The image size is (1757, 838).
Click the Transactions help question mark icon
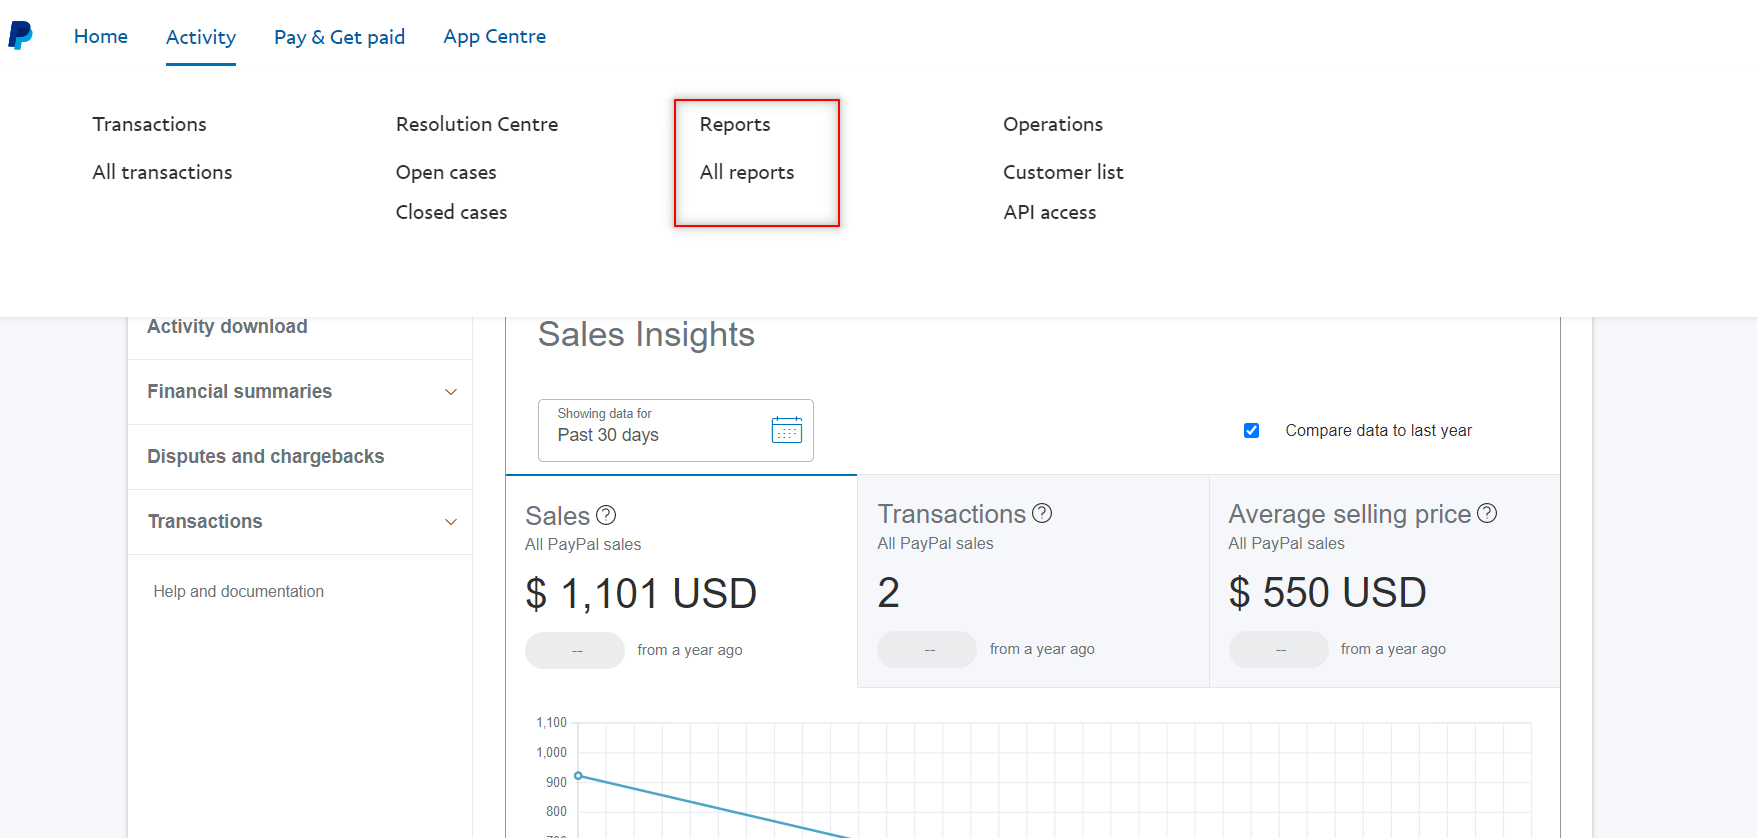(x=1042, y=513)
